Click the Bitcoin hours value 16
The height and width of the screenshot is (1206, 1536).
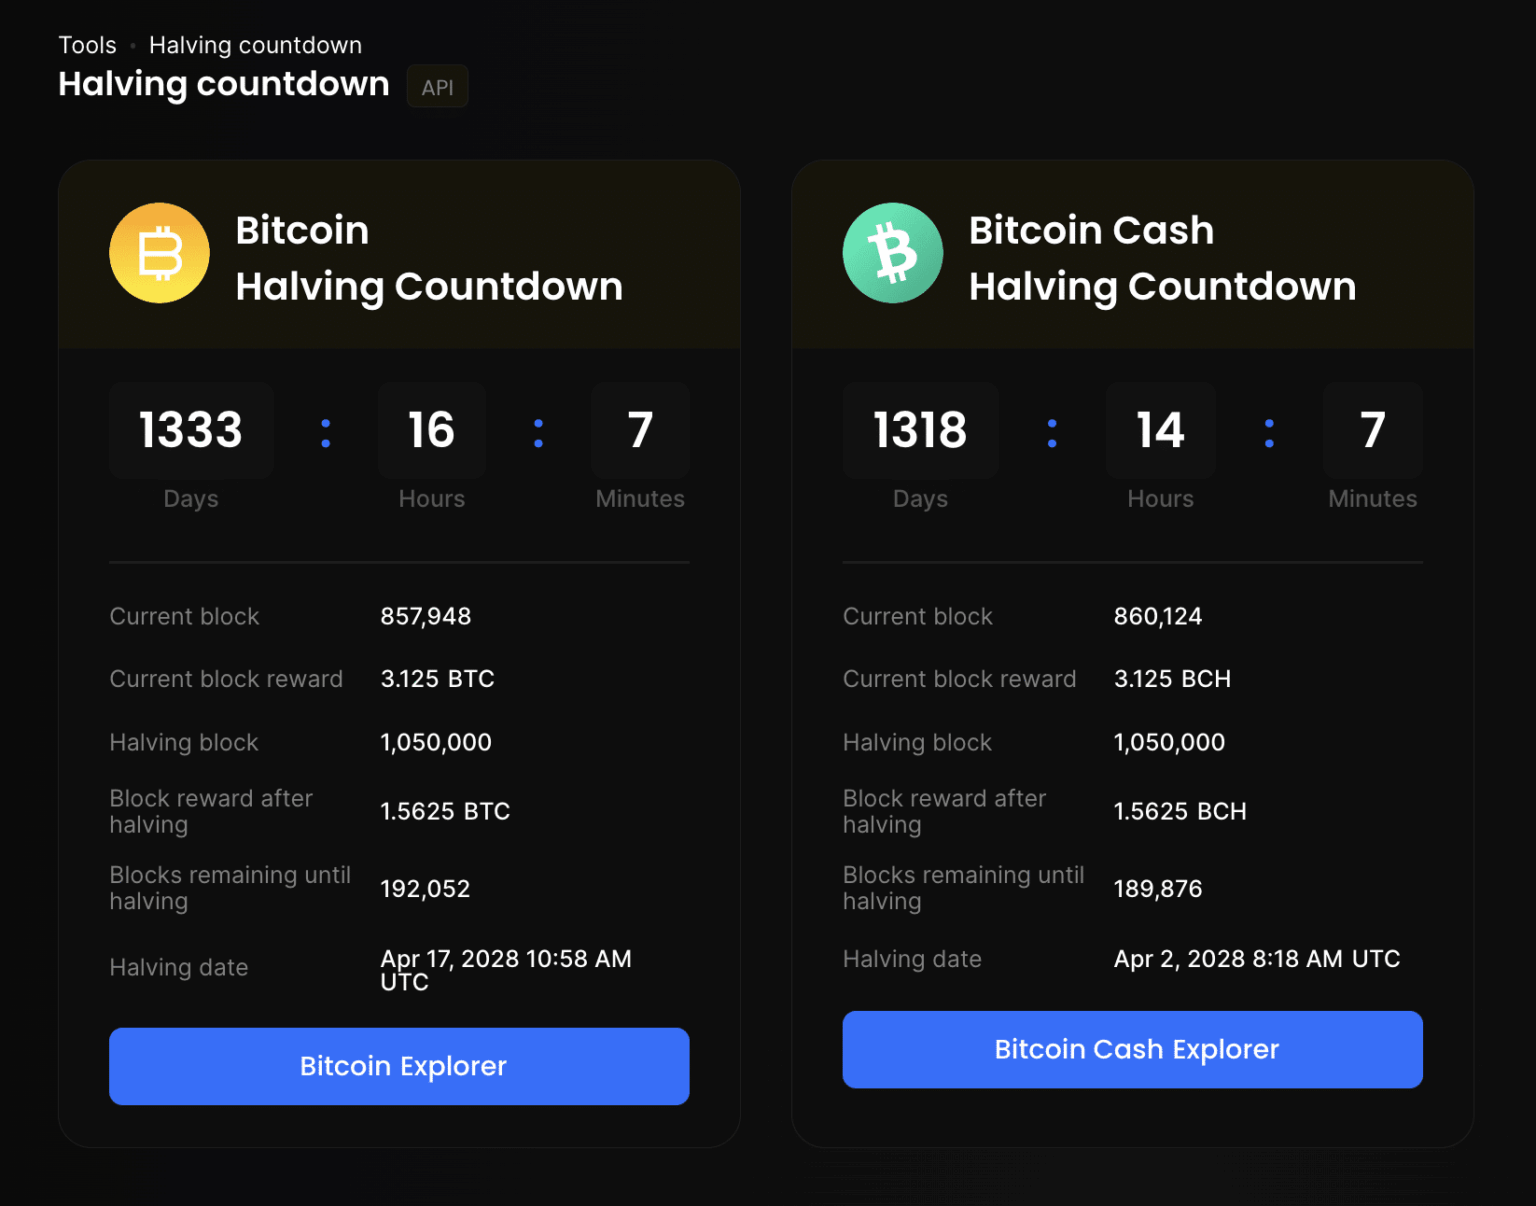click(x=431, y=430)
